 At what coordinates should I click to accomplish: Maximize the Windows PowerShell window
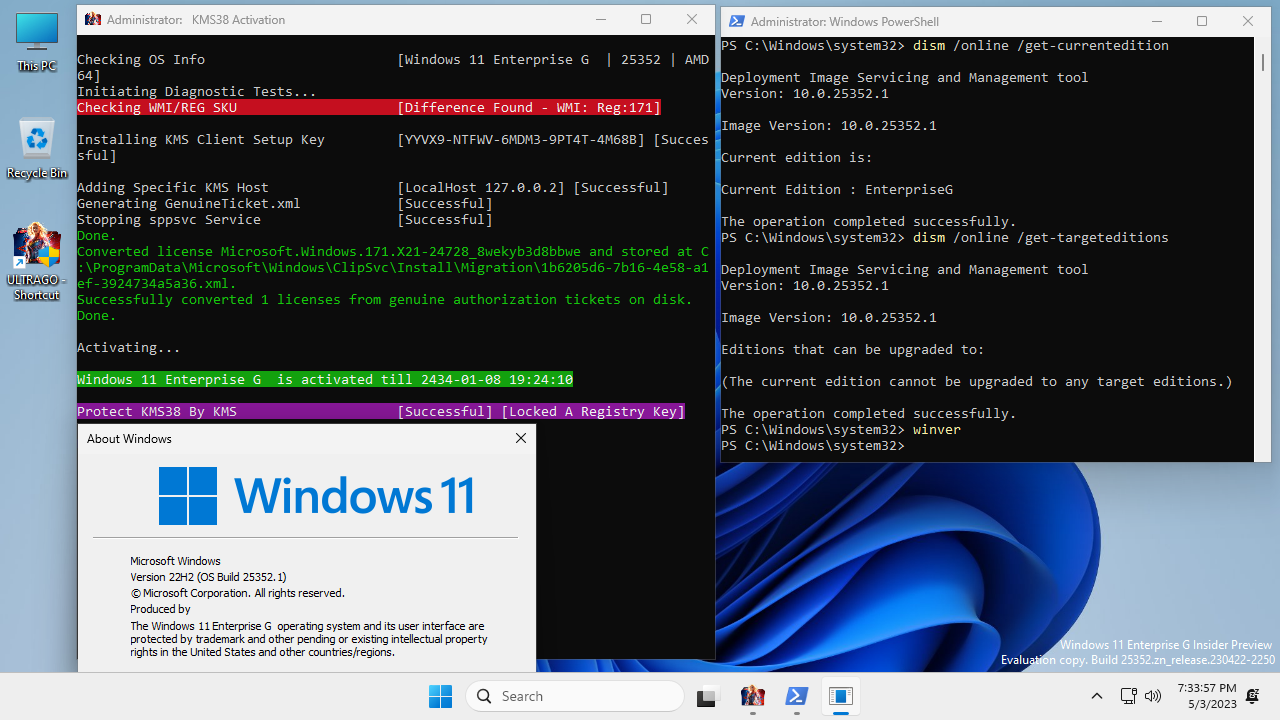[x=1202, y=21]
